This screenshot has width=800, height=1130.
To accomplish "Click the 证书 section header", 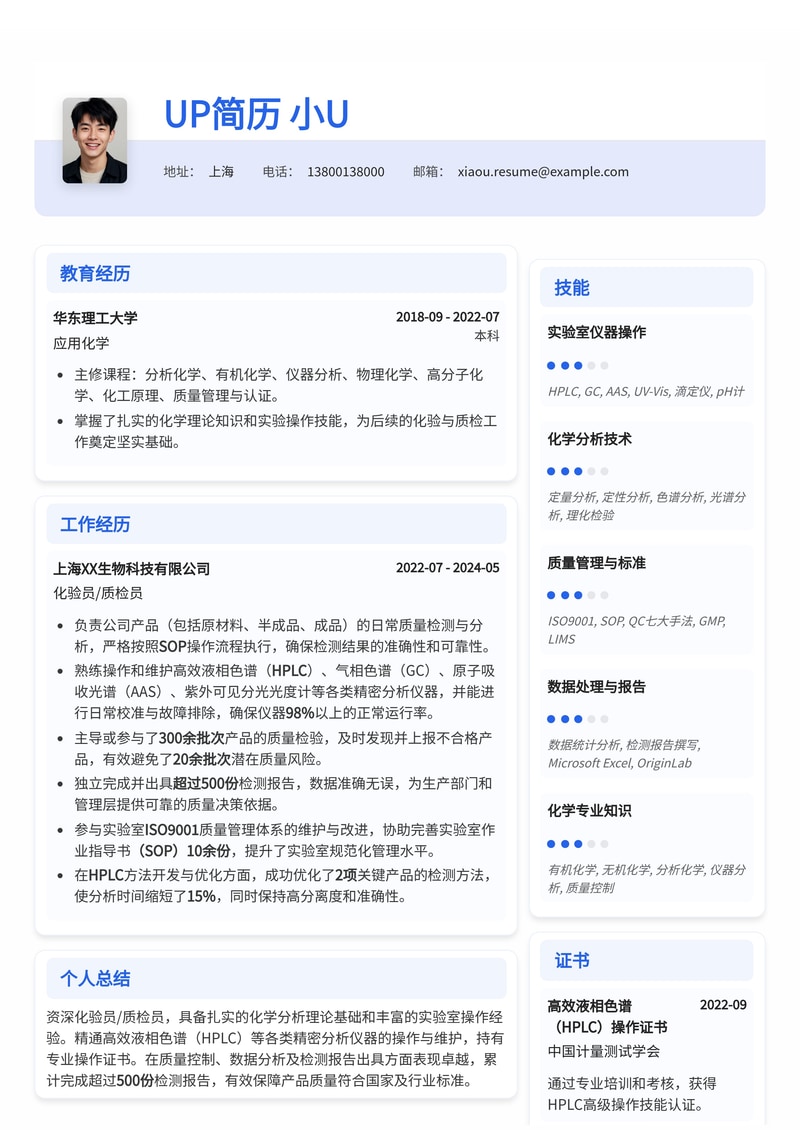I will 570,960.
